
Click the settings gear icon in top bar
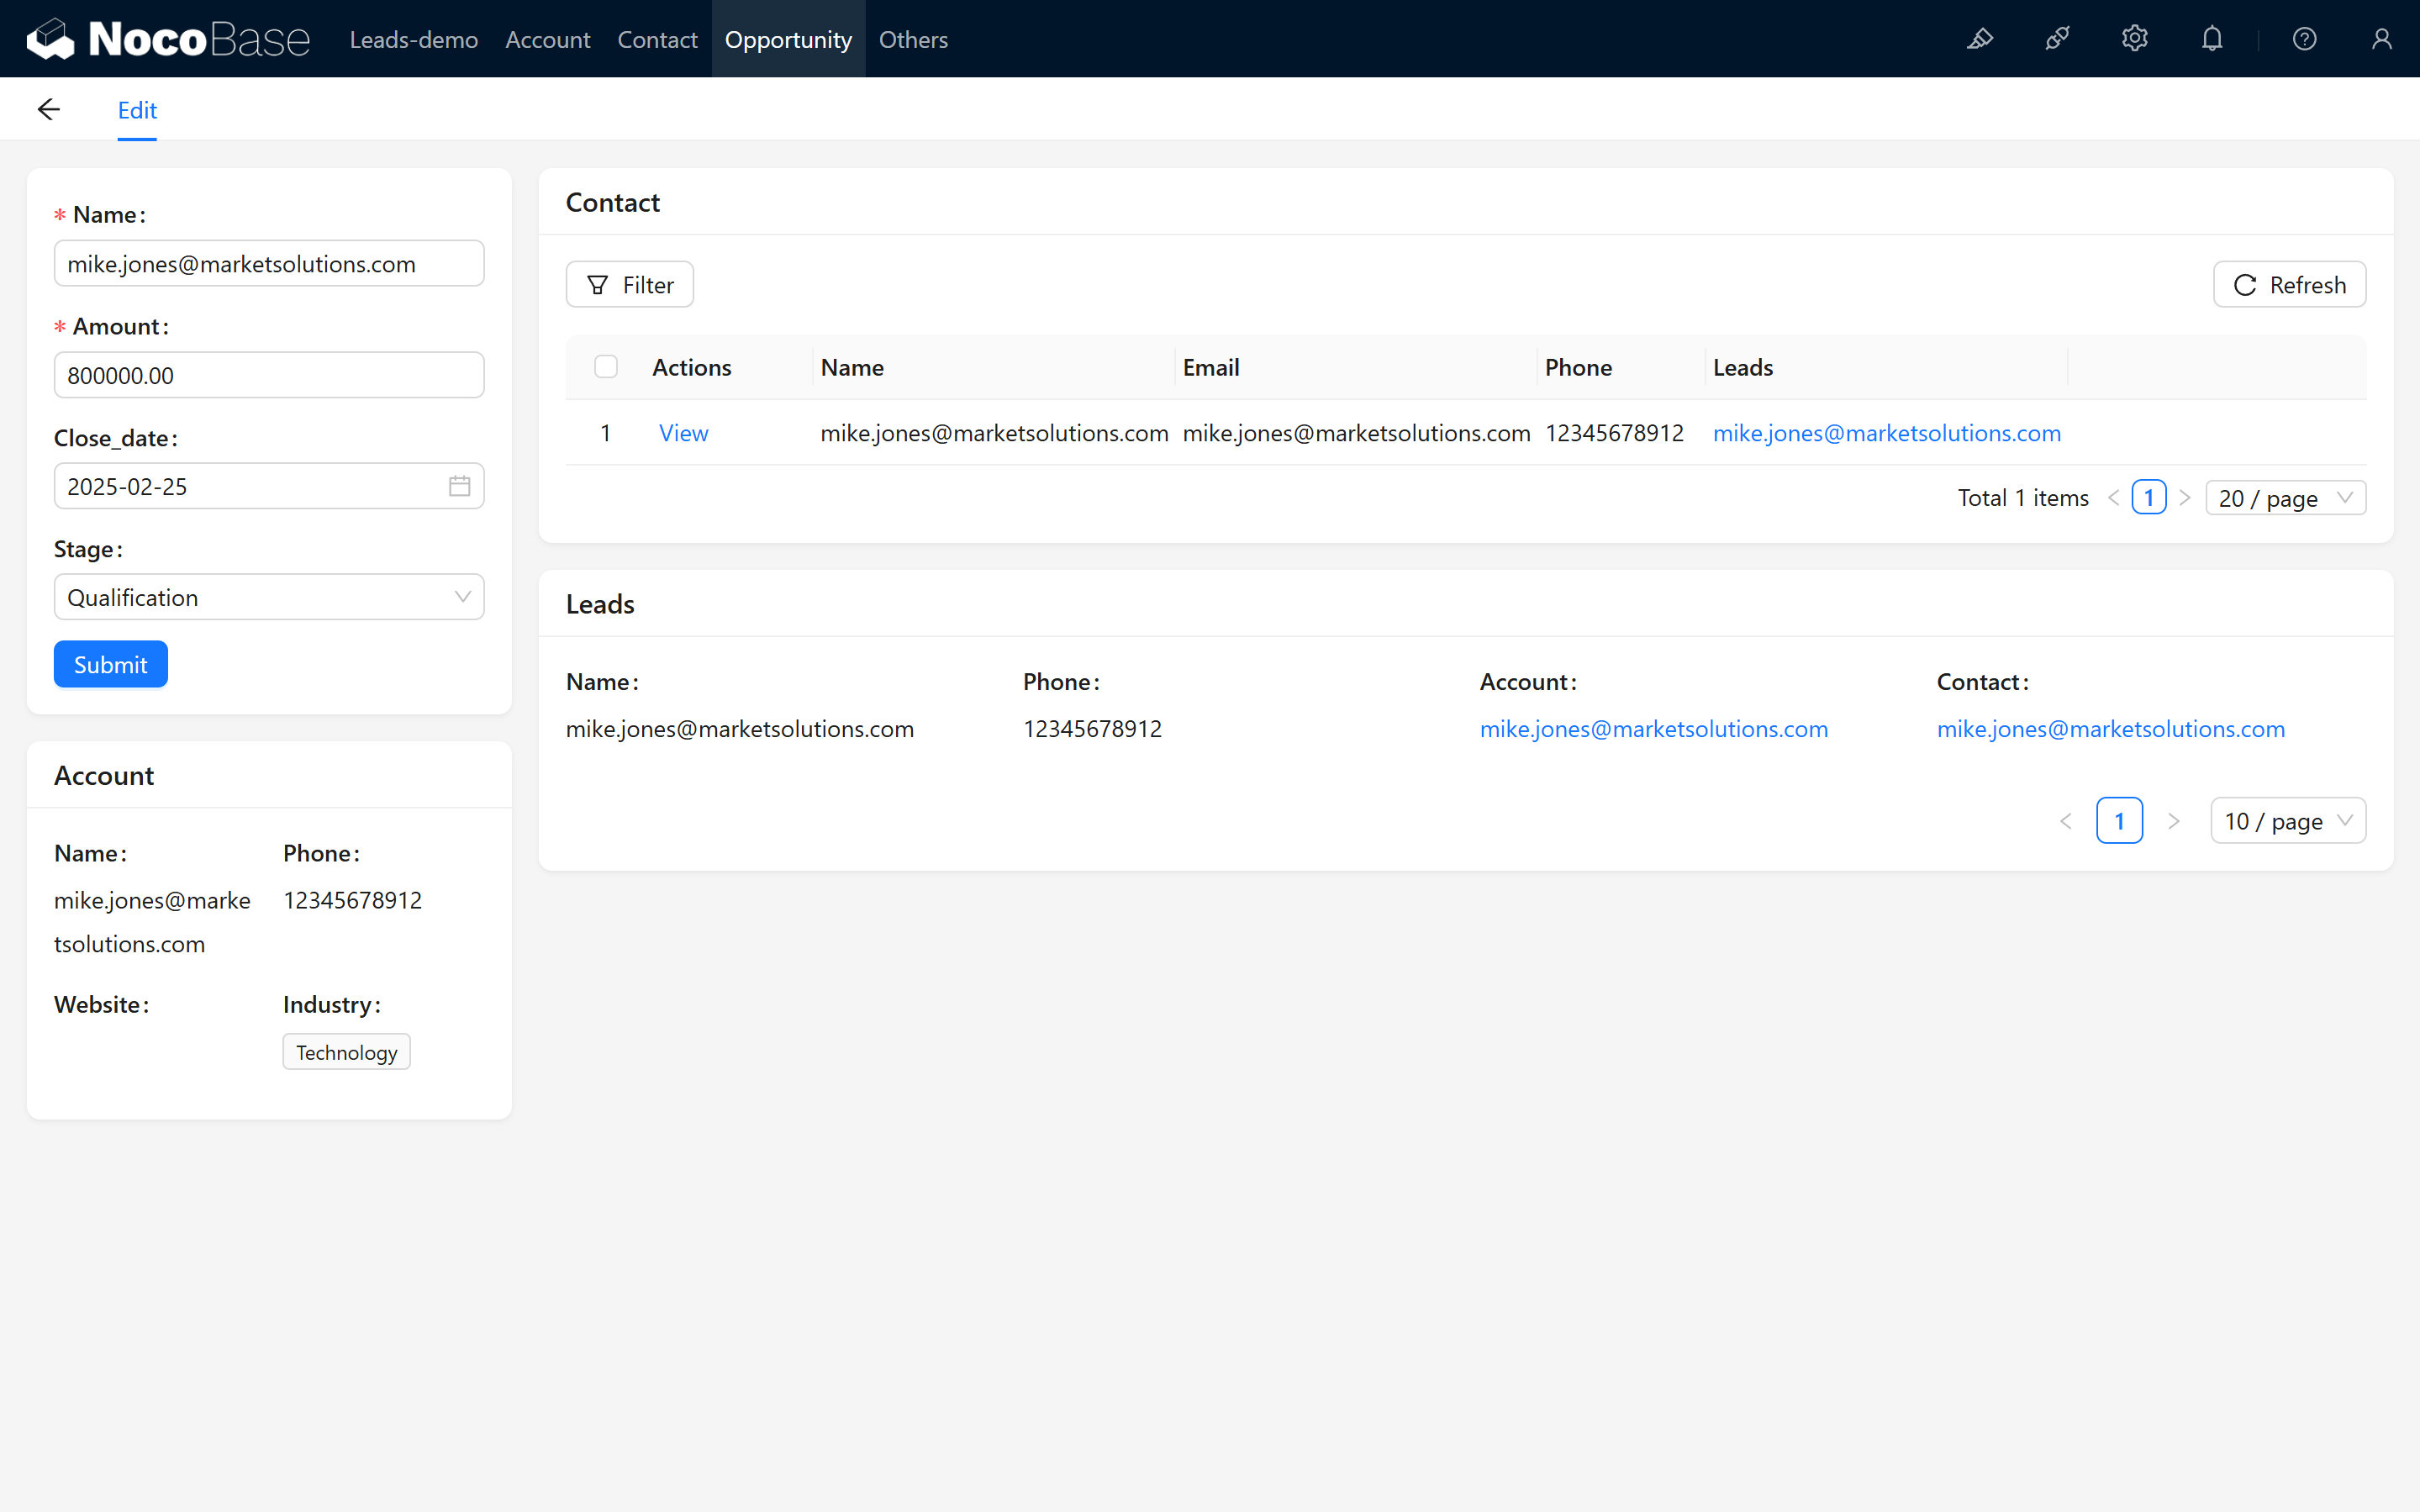2134,39
